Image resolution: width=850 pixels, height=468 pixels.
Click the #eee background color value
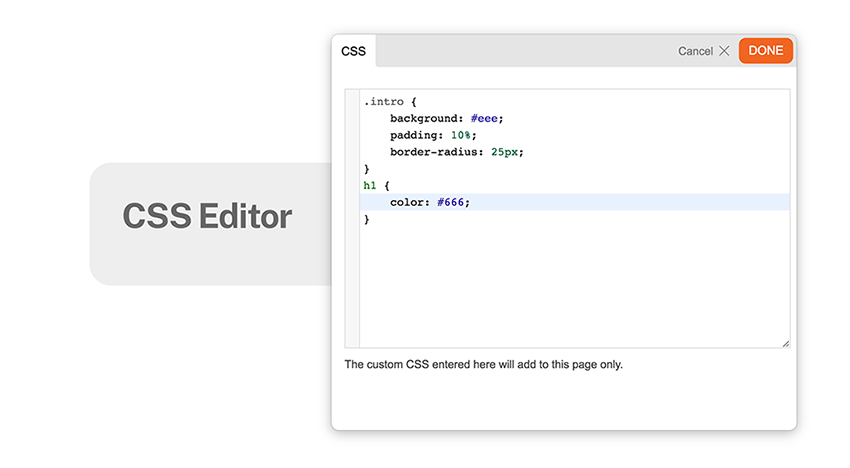484,118
